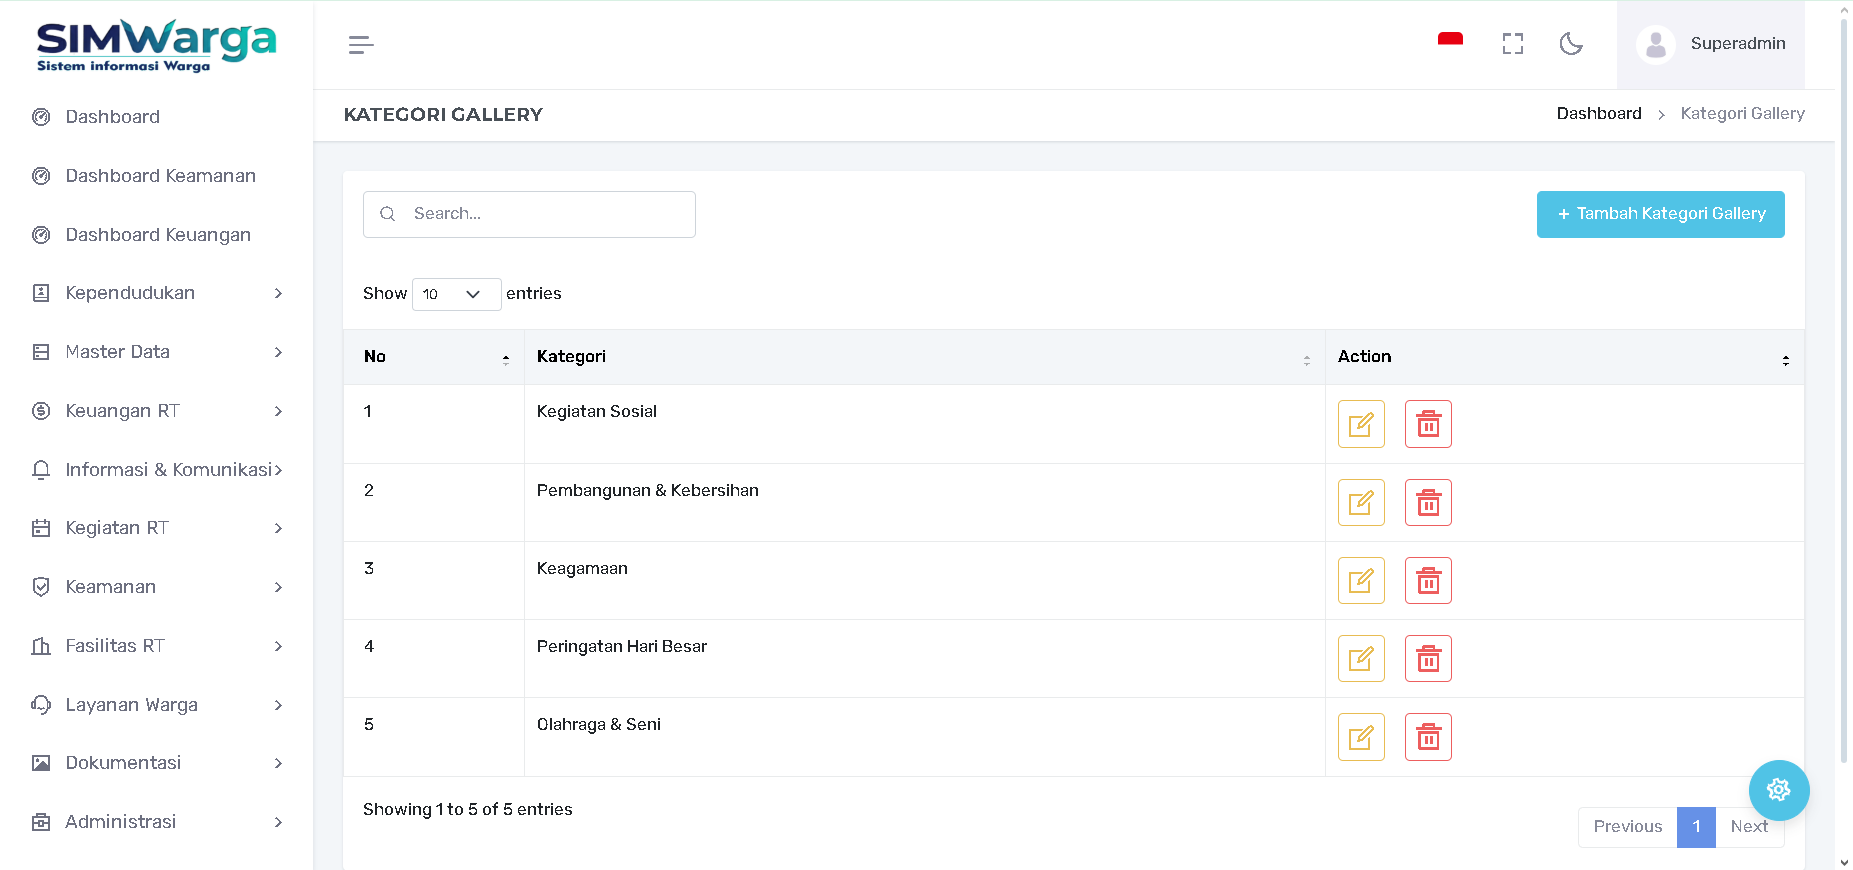Viewport: 1853px width, 870px height.
Task: Click trash icon for Olahraga & Seni
Action: [x=1427, y=737]
